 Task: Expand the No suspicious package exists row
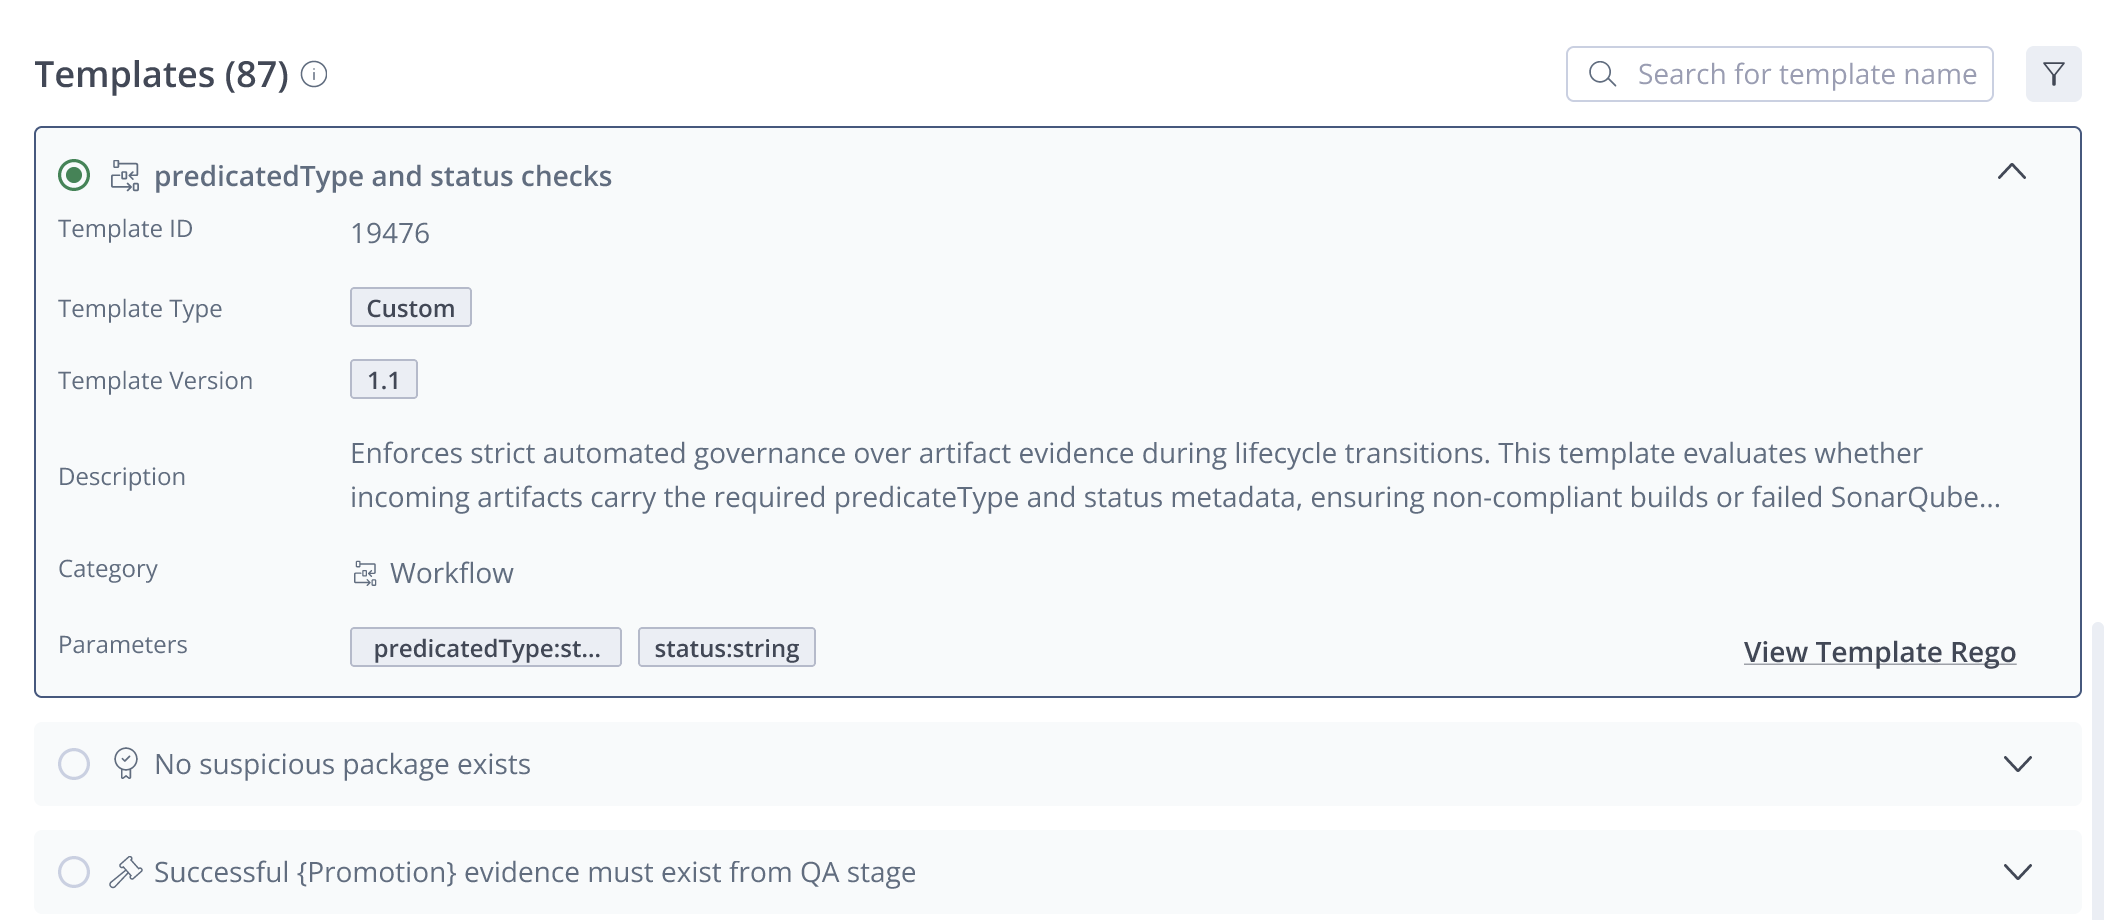(x=2018, y=764)
